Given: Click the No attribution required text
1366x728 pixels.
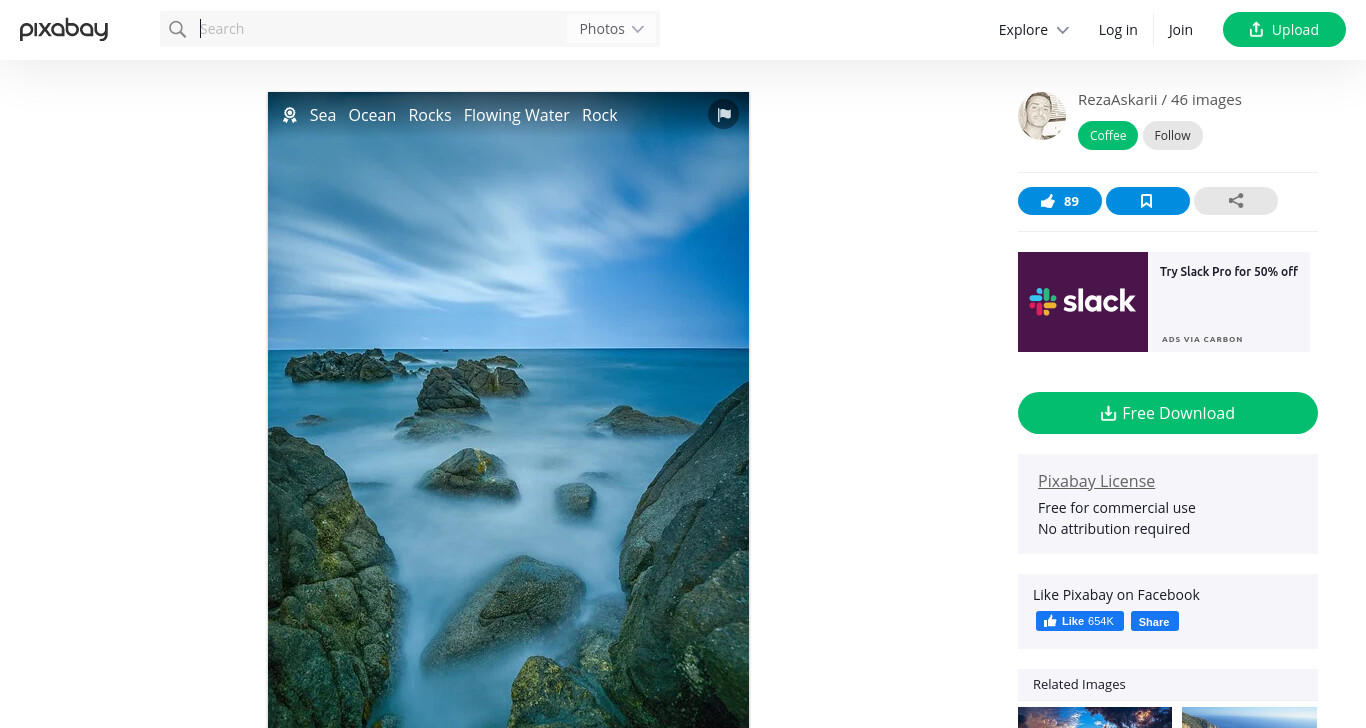Looking at the screenshot, I should click(1114, 529).
